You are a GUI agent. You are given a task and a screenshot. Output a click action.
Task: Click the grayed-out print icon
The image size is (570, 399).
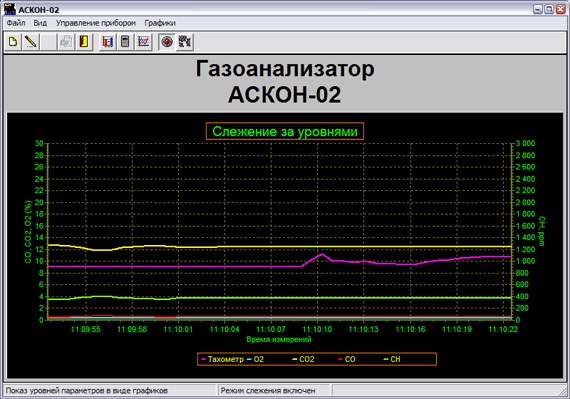point(66,42)
